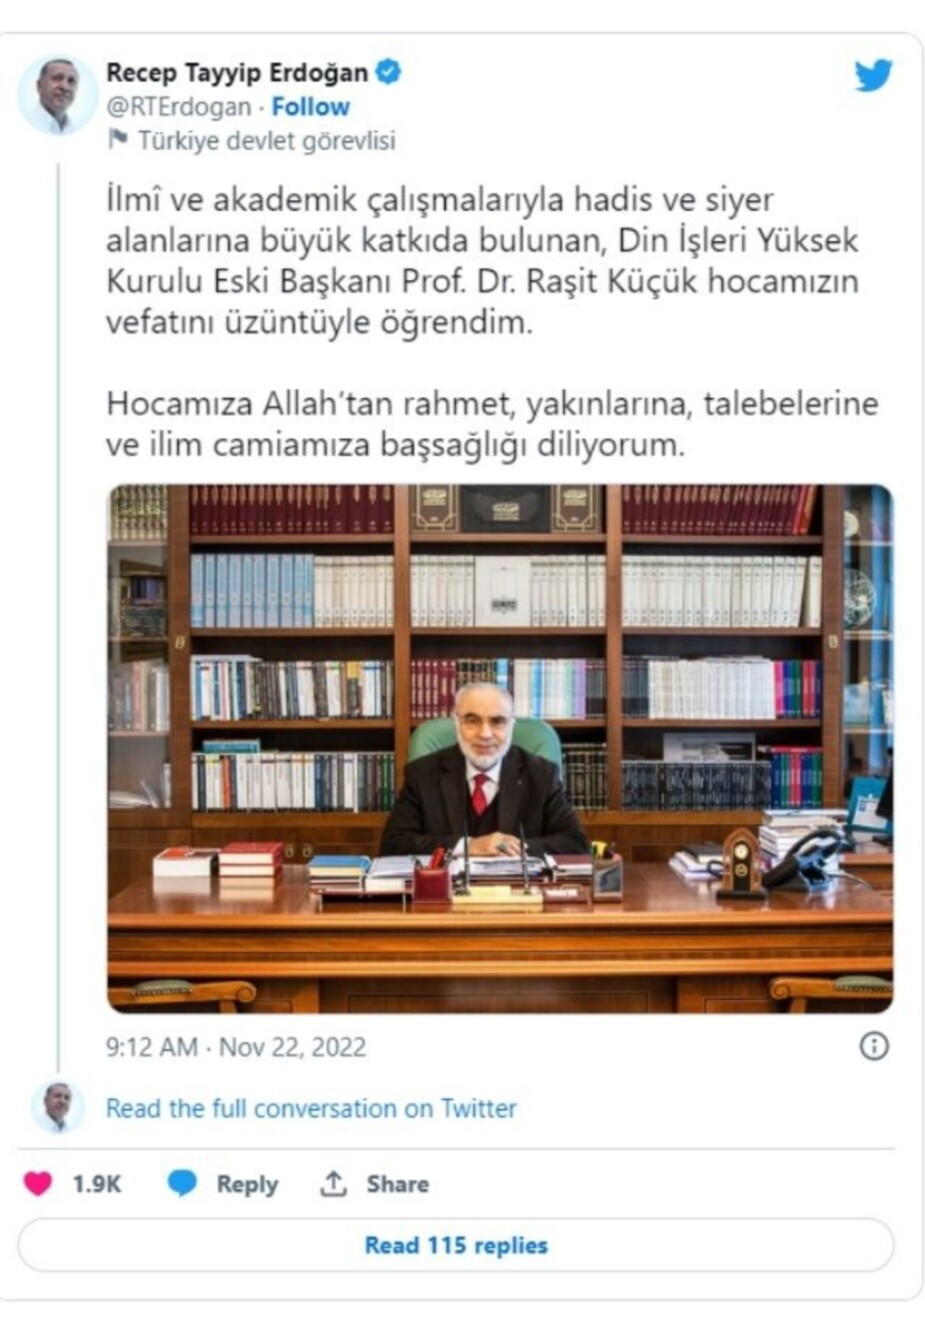Open the large profile avatar

pos(57,95)
